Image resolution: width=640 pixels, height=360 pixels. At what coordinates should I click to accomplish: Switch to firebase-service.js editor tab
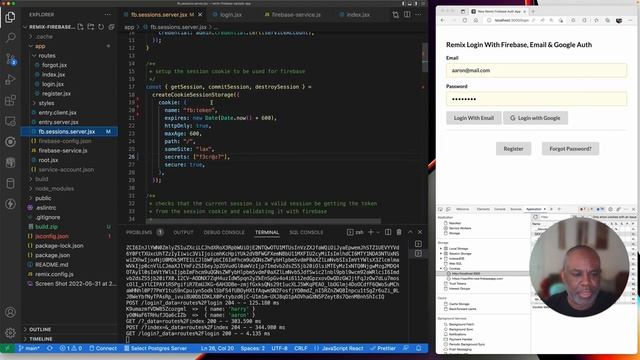(x=296, y=15)
